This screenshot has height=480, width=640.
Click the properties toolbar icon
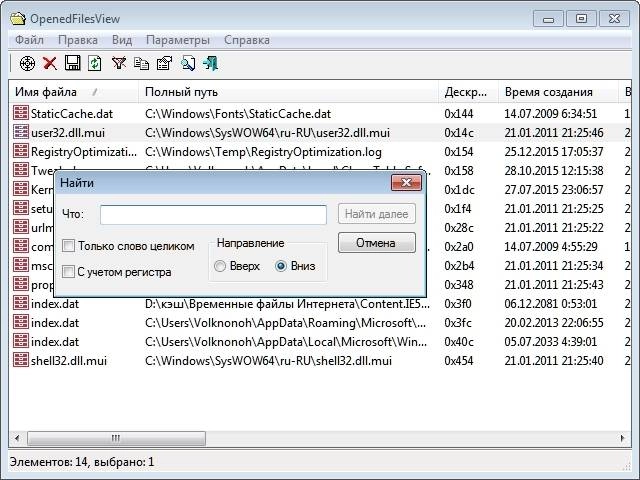click(x=164, y=63)
